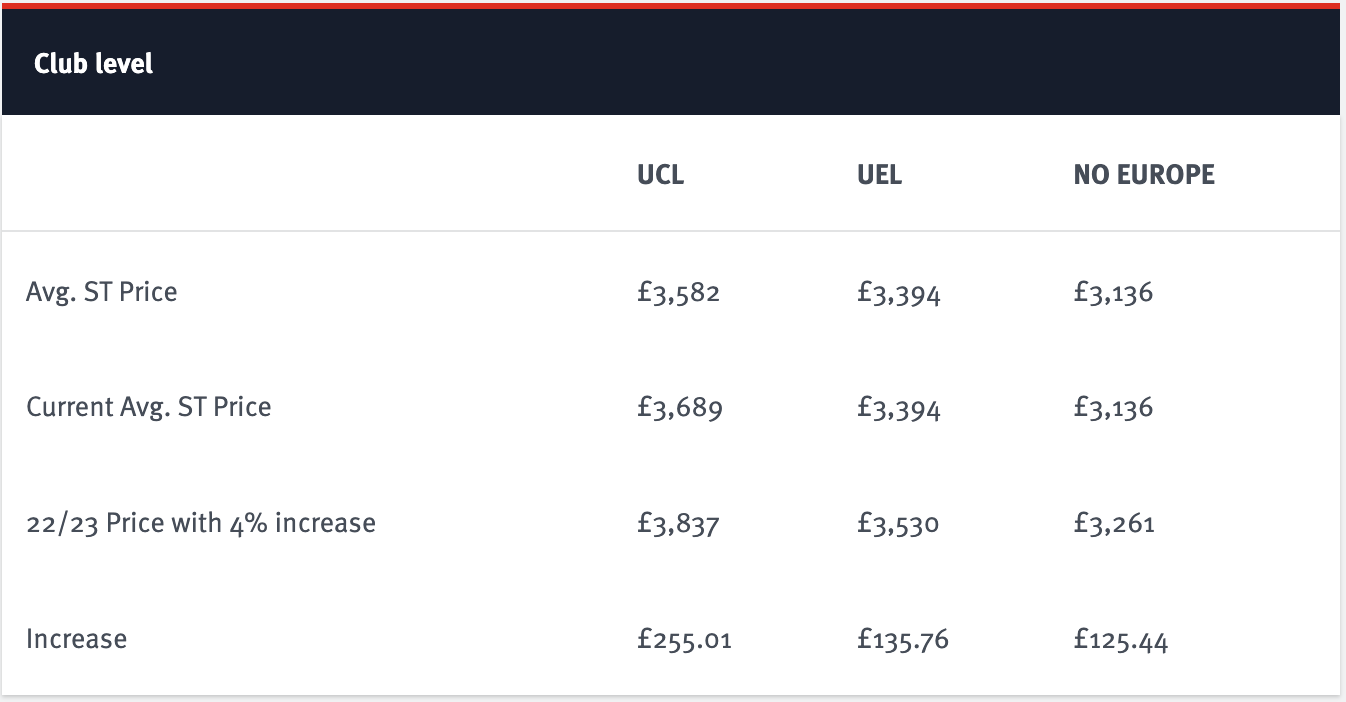Select the UCL increase value £255.01
This screenshot has height=702, width=1346.
(x=684, y=640)
